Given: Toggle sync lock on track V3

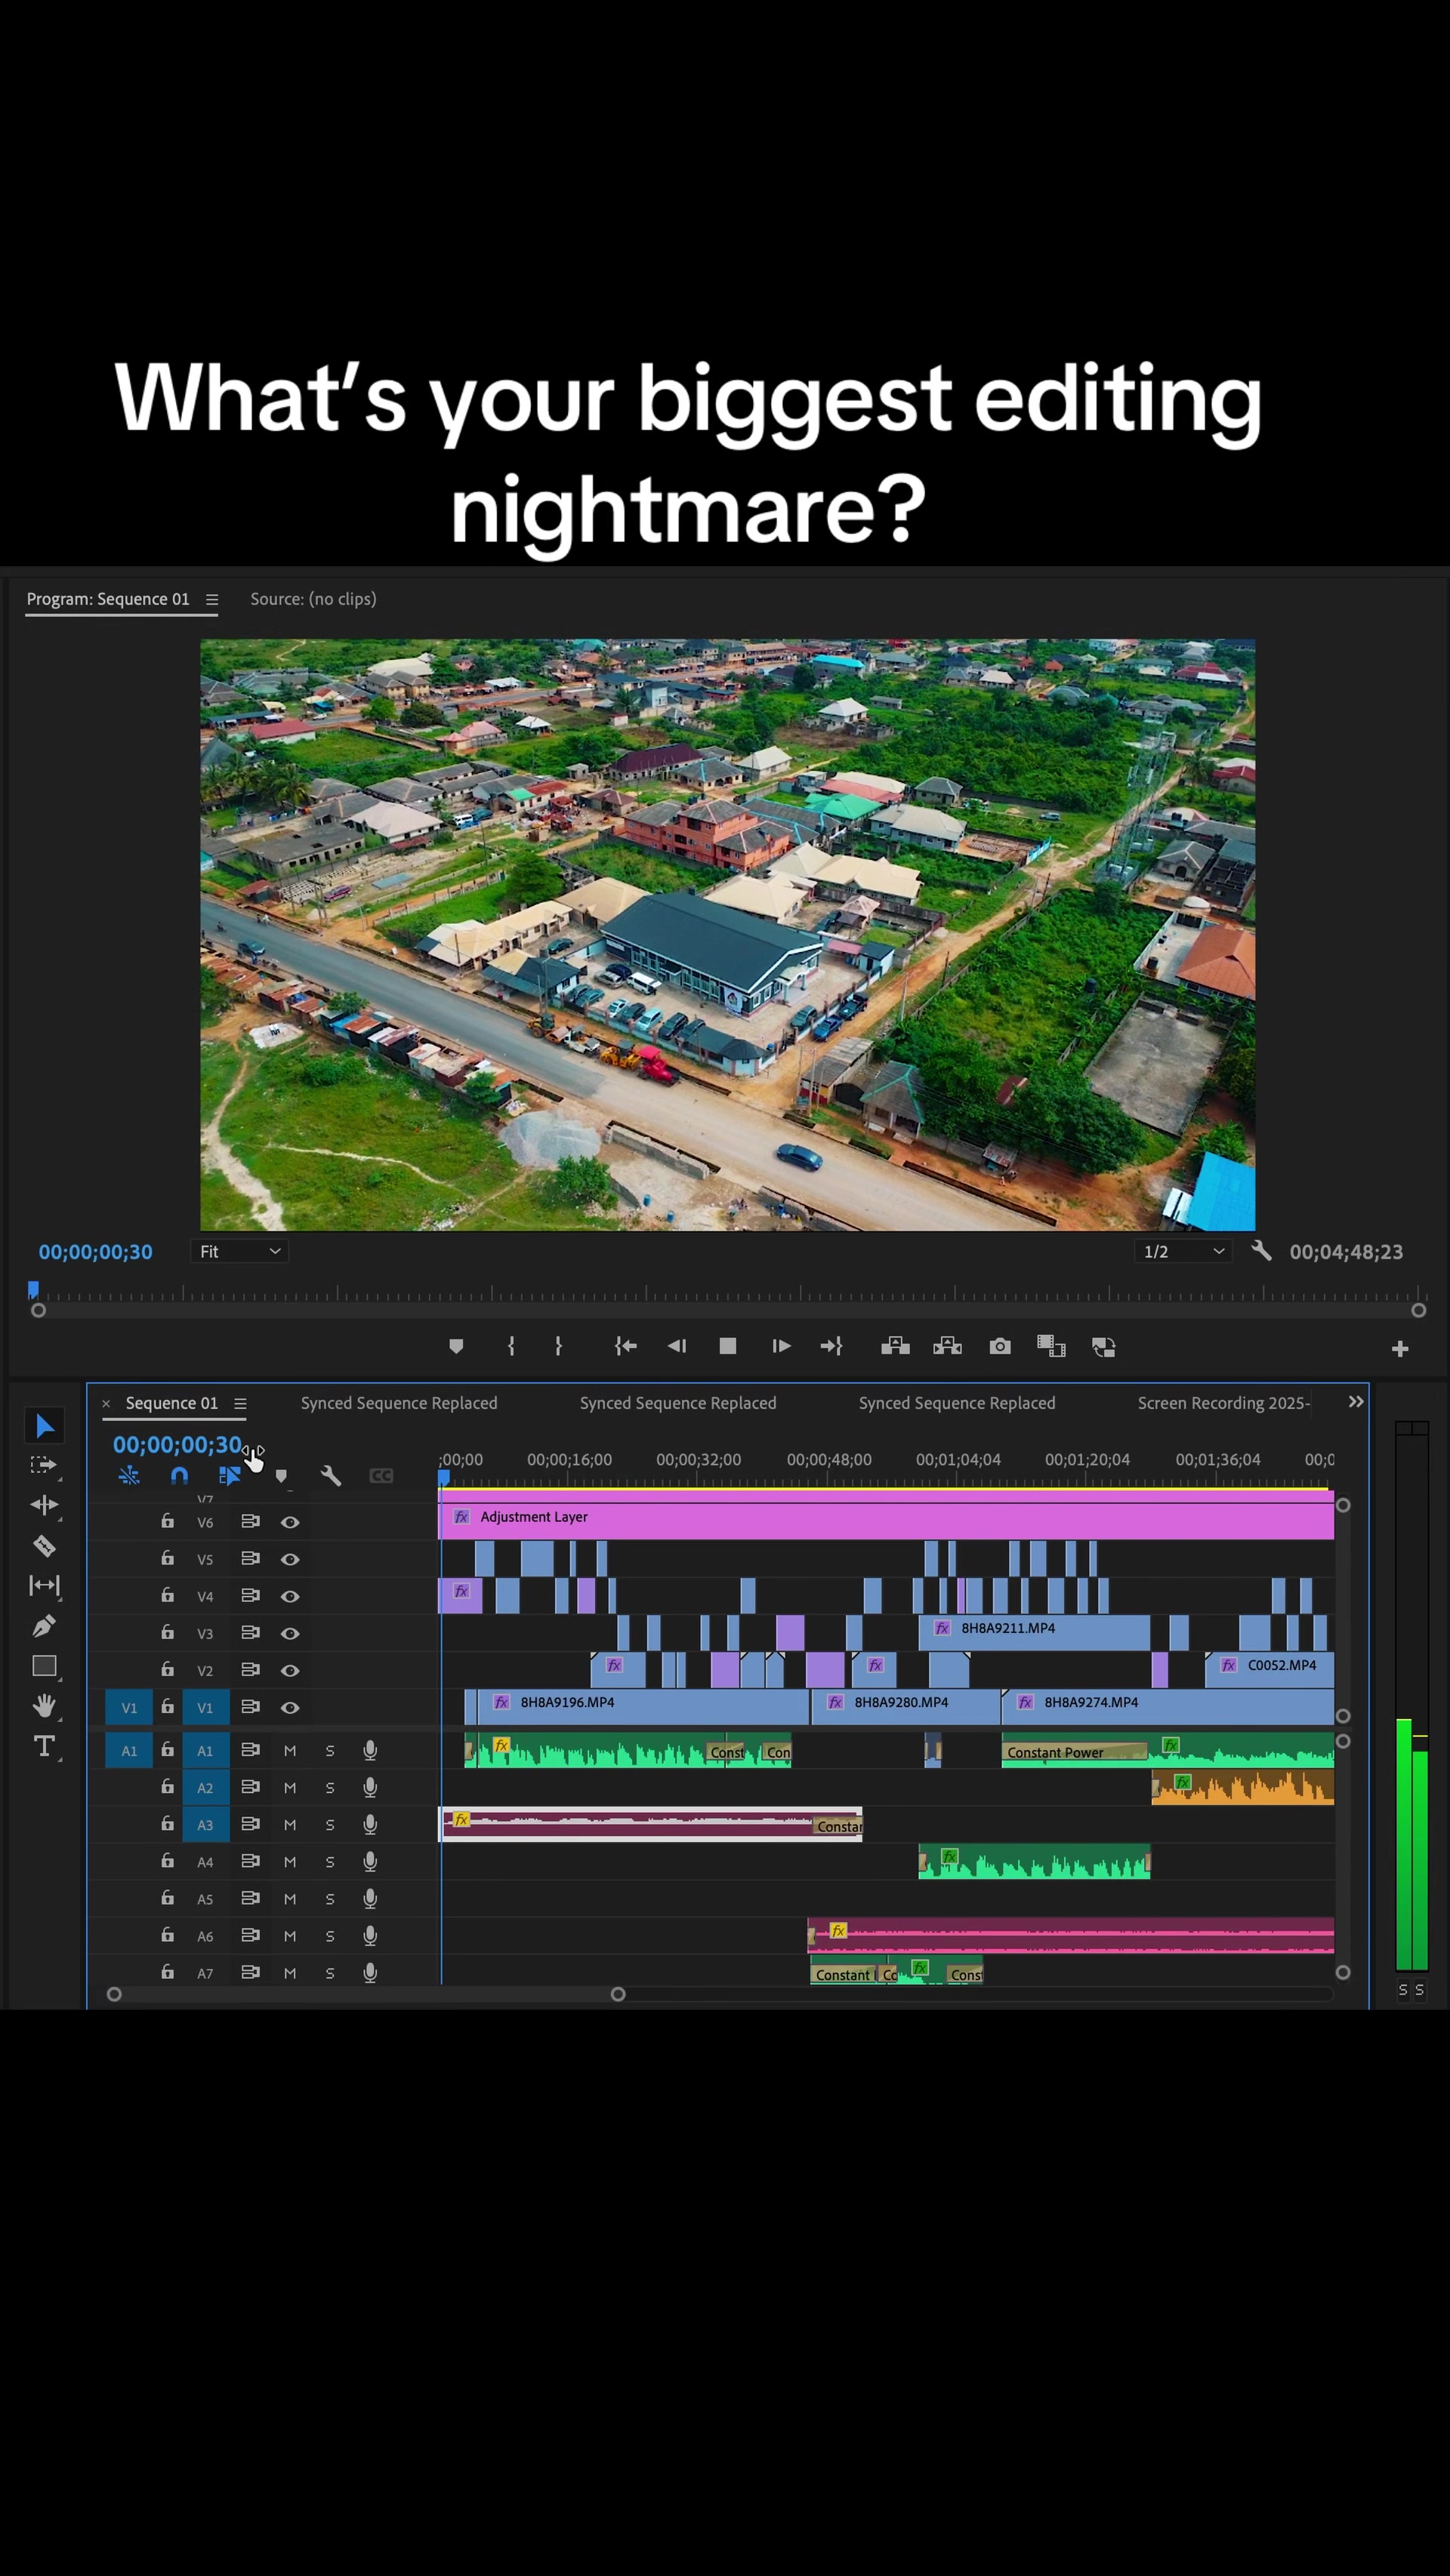Looking at the screenshot, I should pos(250,1633).
